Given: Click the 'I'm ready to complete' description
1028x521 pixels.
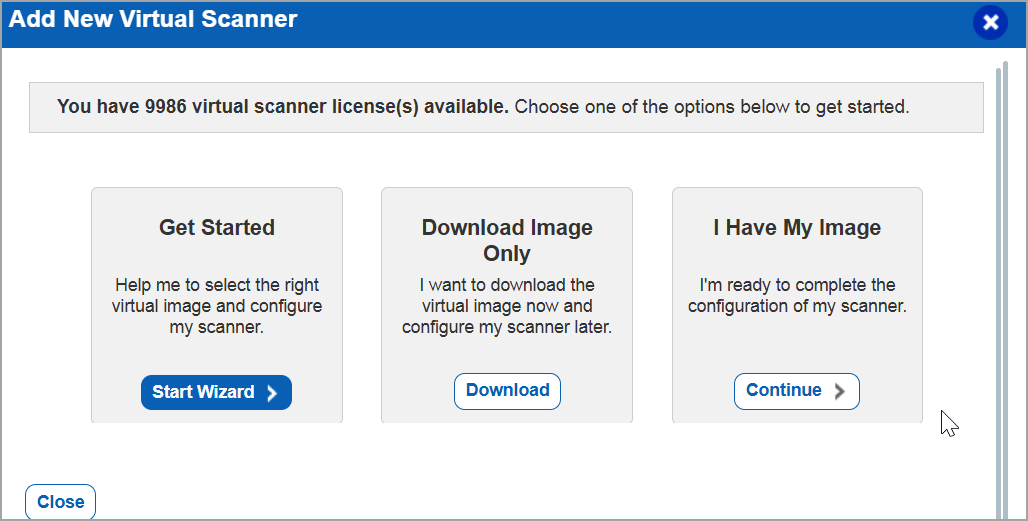Looking at the screenshot, I should pyautogui.click(x=797, y=296).
